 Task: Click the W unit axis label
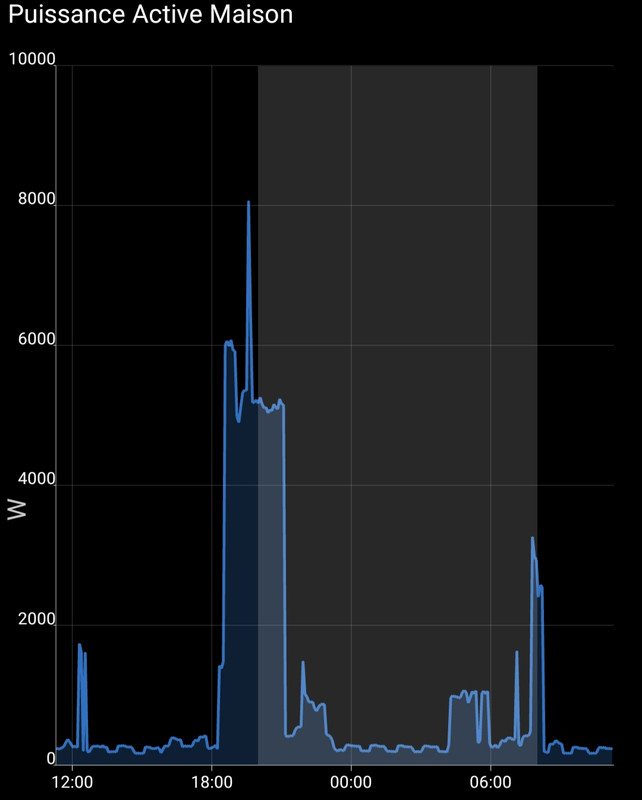click(x=17, y=509)
